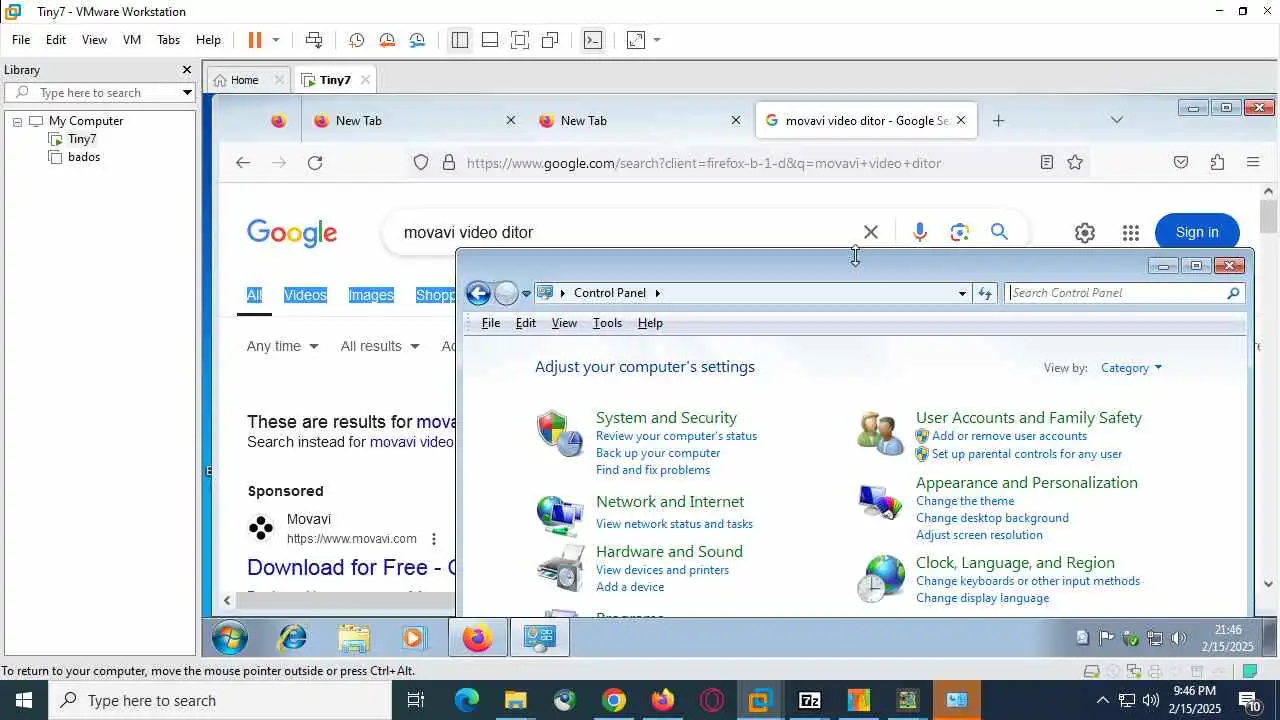This screenshot has width=1280, height=720.
Task: Close the Tiny7 VMware tab
Action: 365,80
